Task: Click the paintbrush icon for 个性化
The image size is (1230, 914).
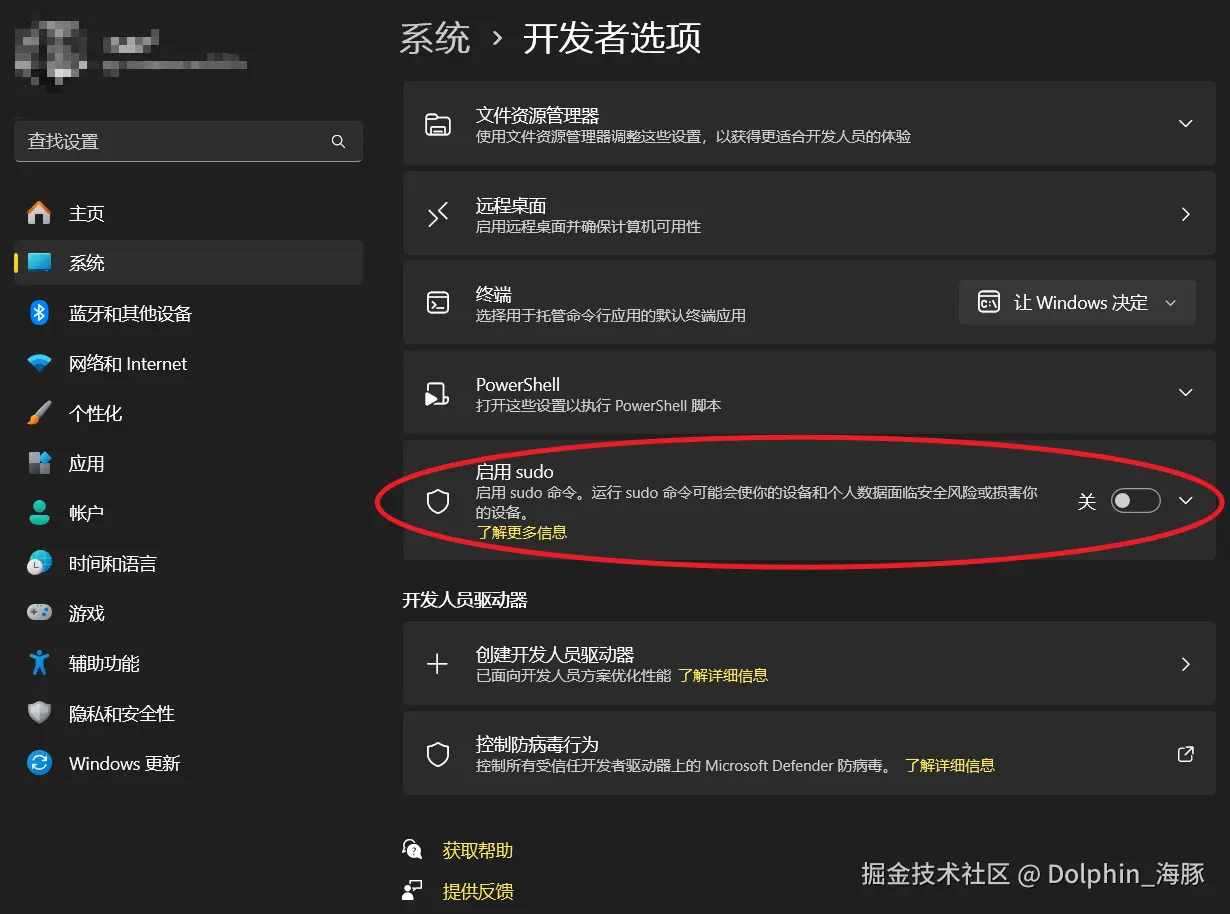Action: [x=39, y=413]
